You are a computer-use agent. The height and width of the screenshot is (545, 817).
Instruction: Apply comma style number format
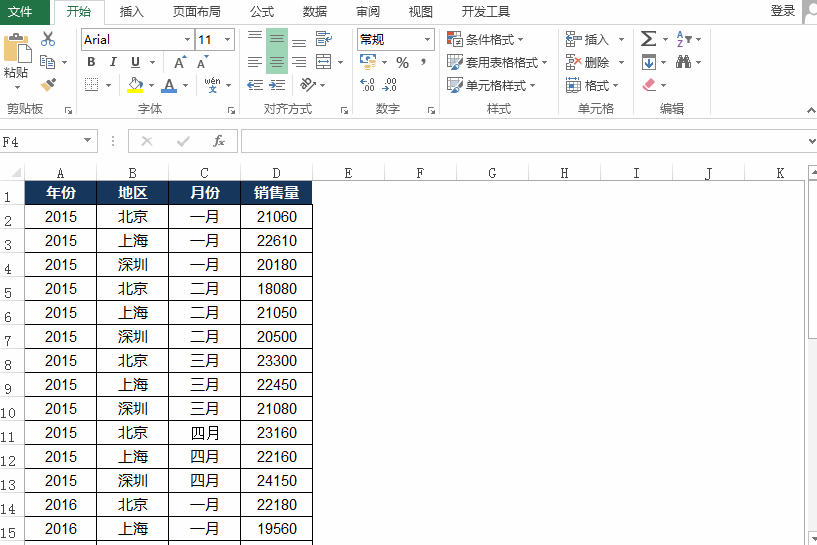click(x=424, y=63)
